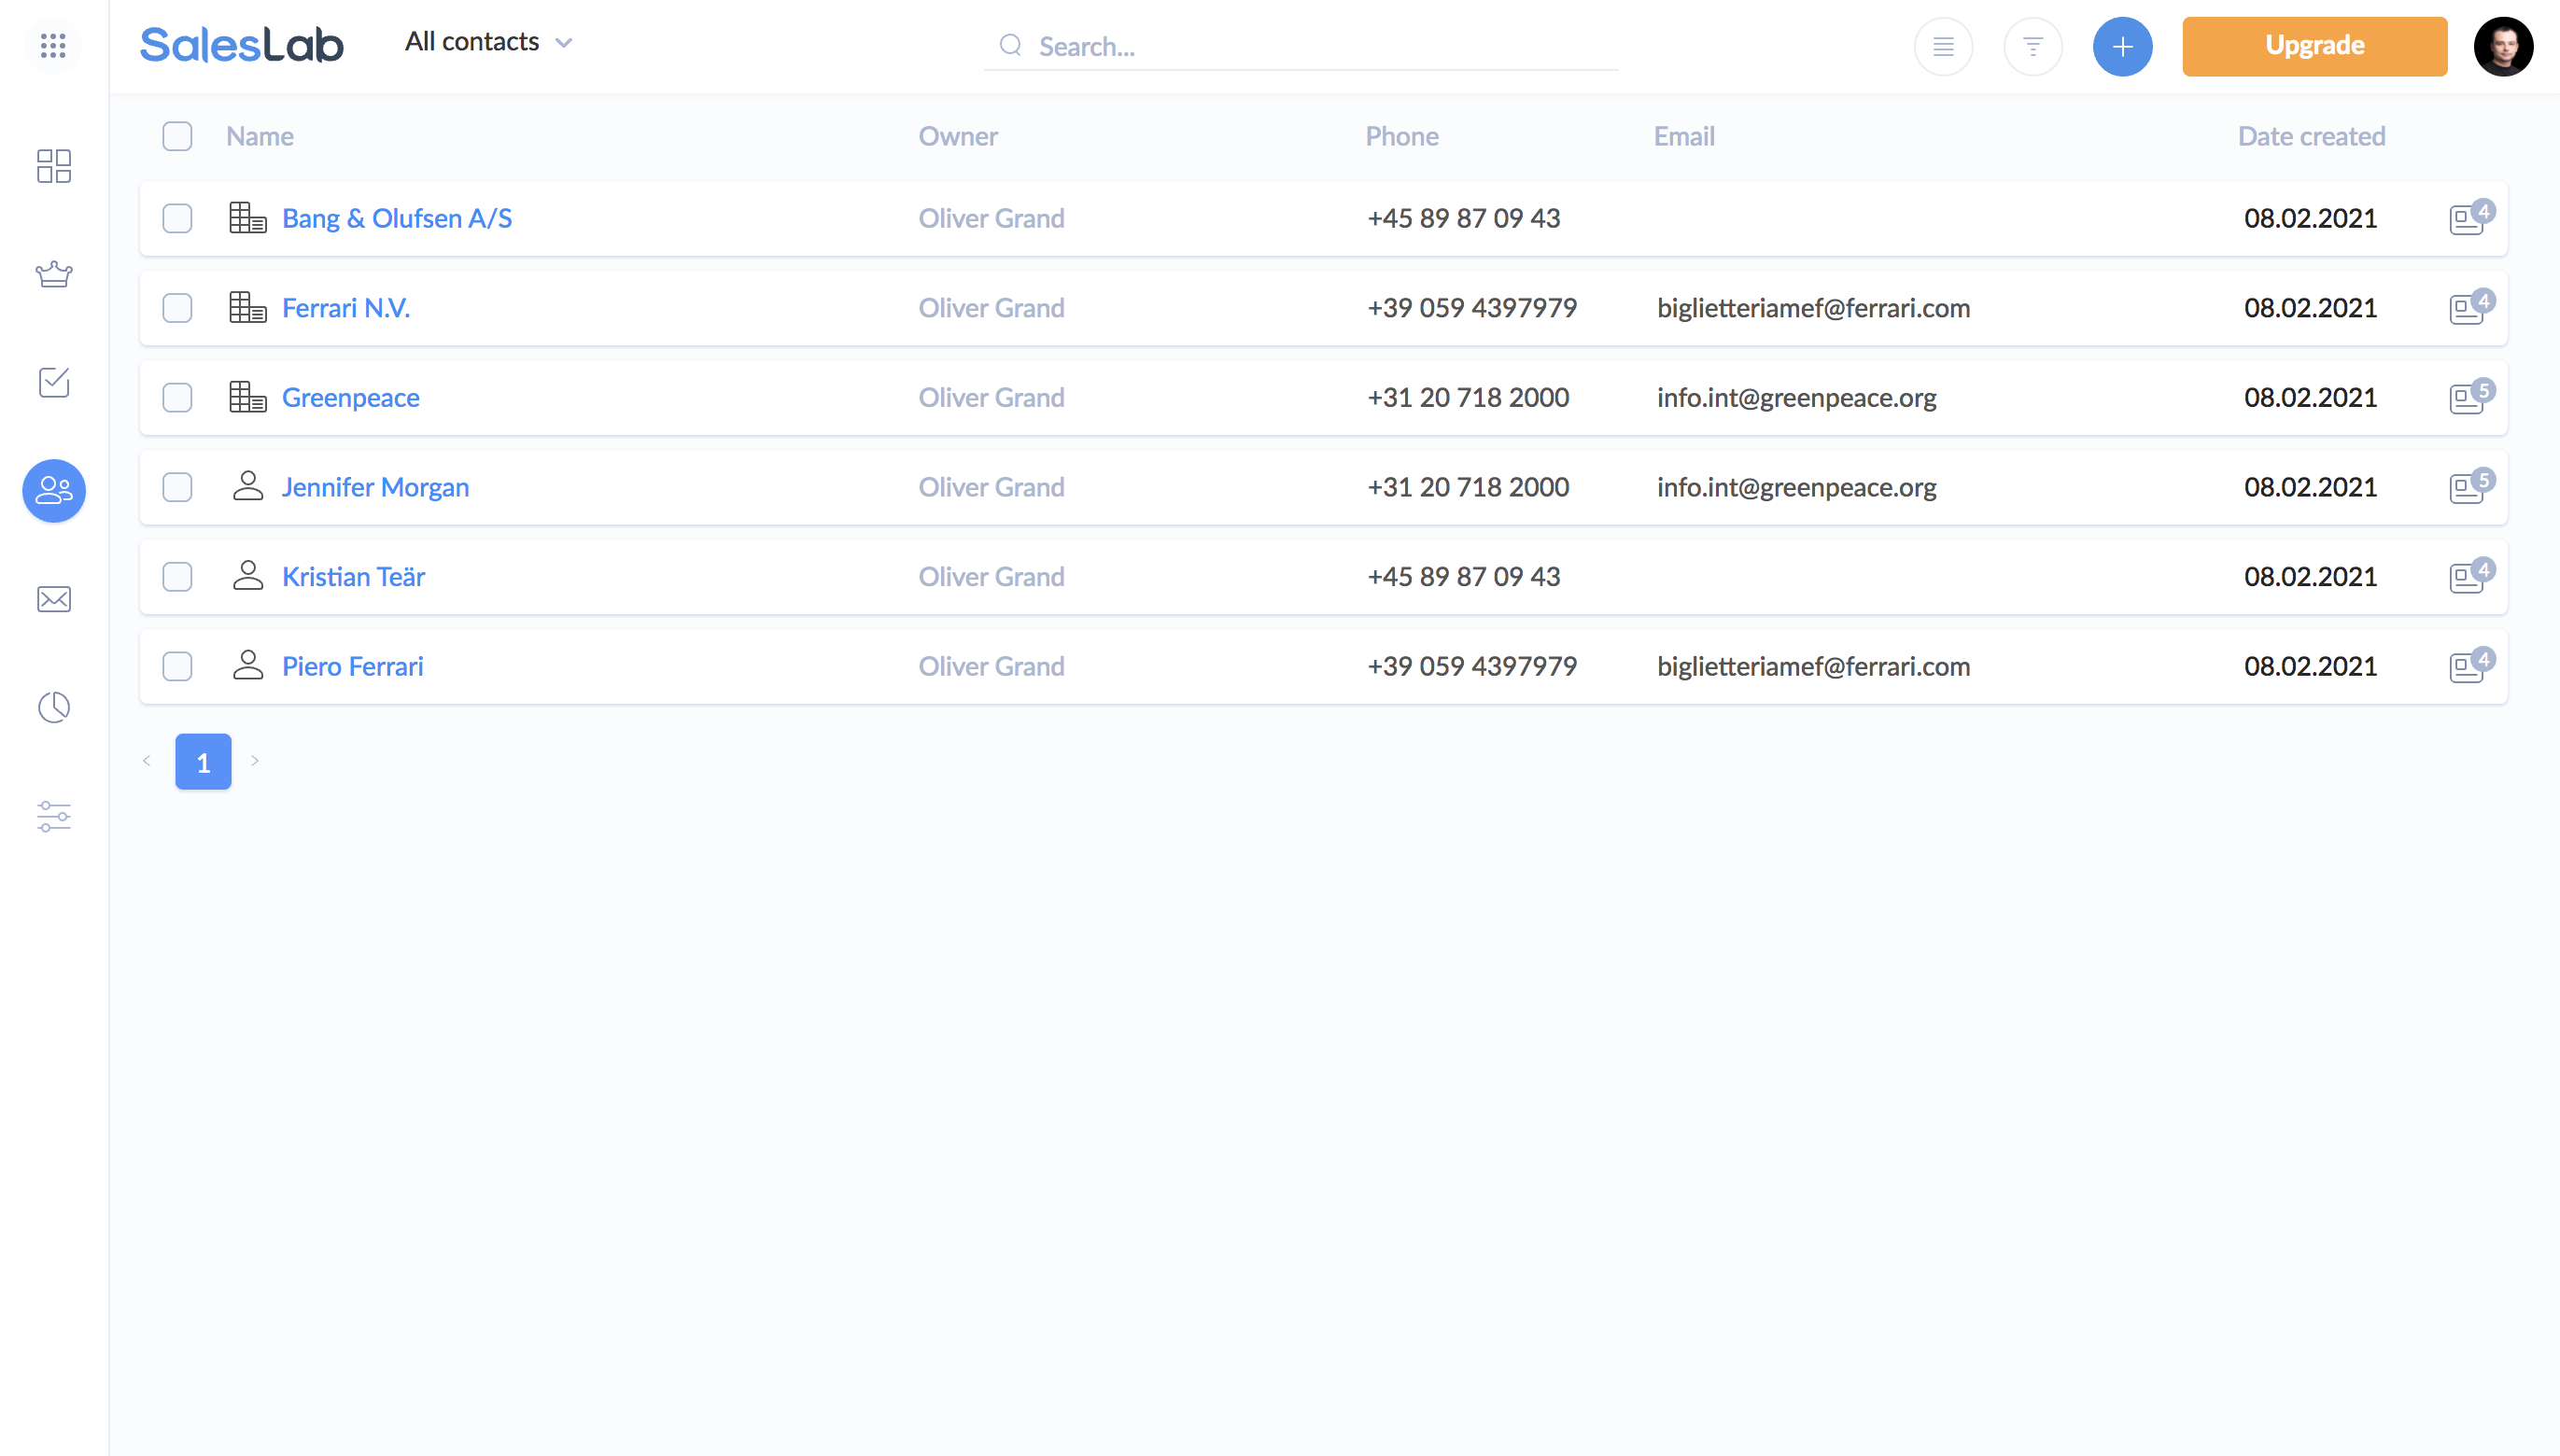Check the row for Jennifer Morgan

click(x=177, y=487)
